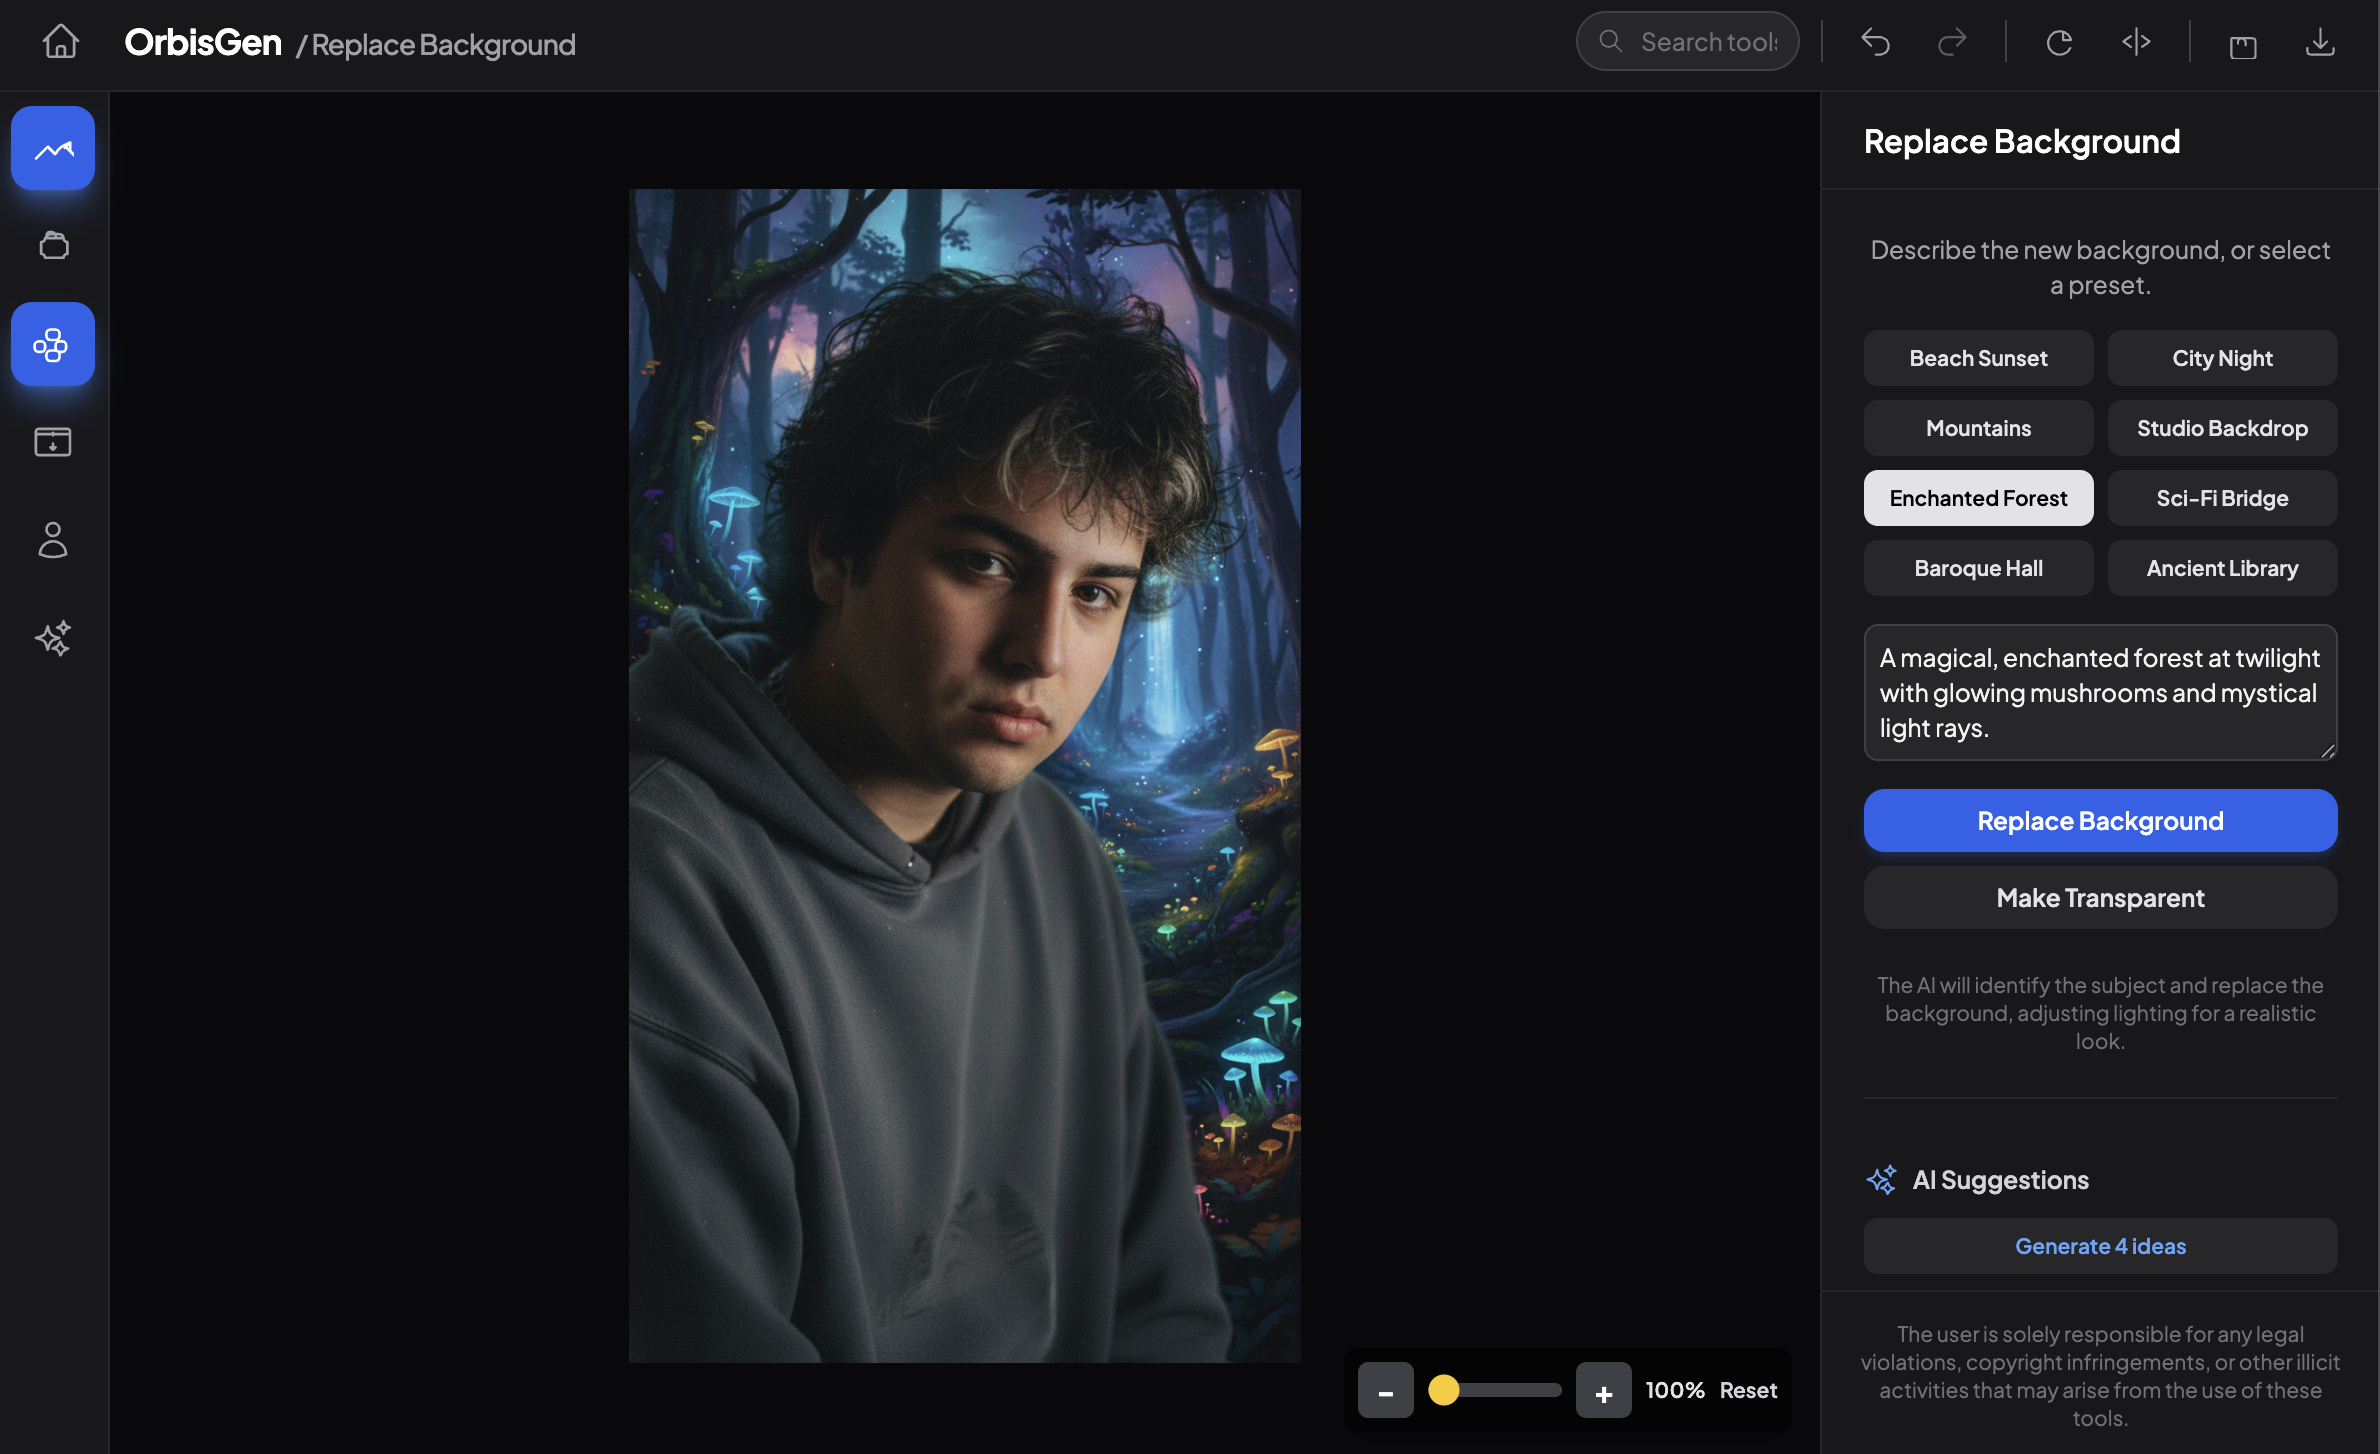The image size is (2380, 1454).
Task: Click the undo arrow icon
Action: 1875,42
